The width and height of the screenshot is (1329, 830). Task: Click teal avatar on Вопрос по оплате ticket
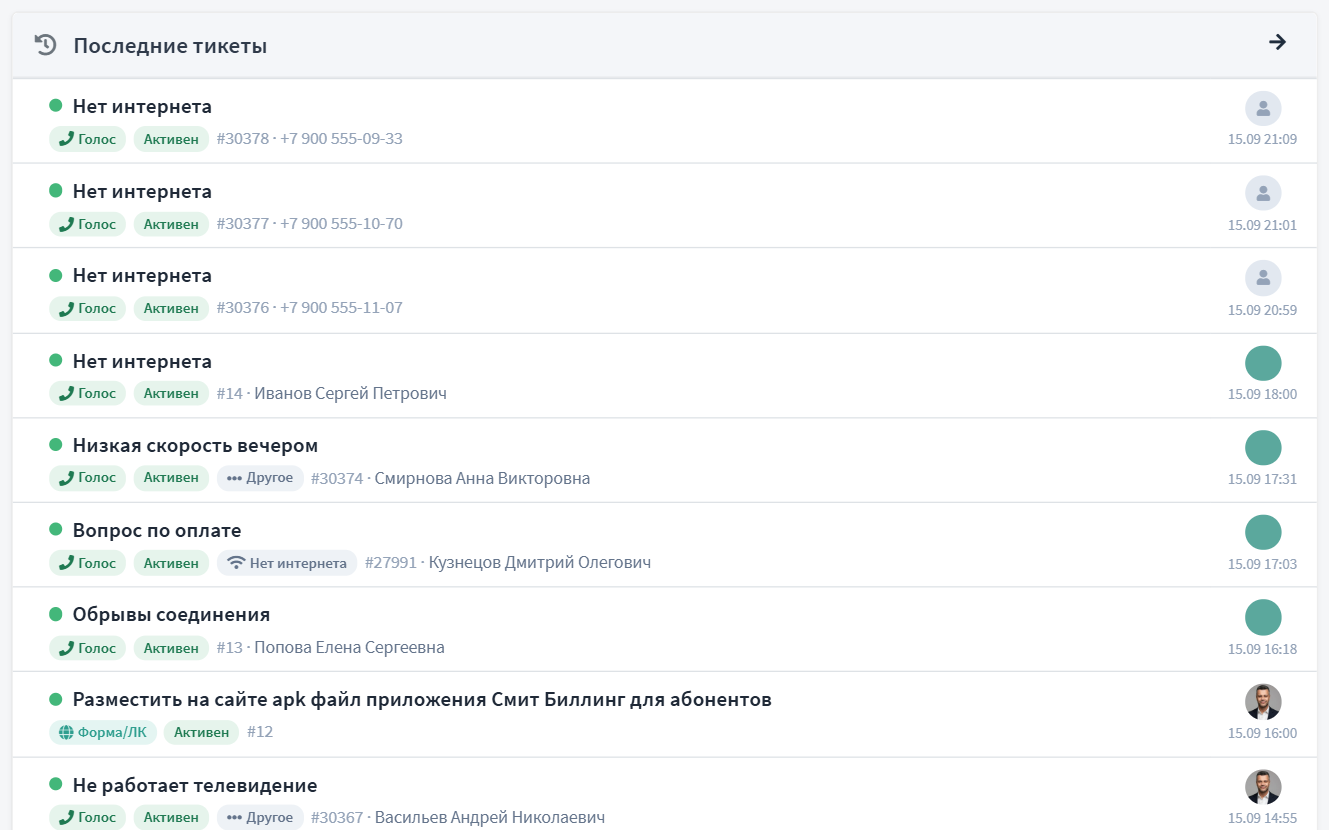click(x=1263, y=532)
